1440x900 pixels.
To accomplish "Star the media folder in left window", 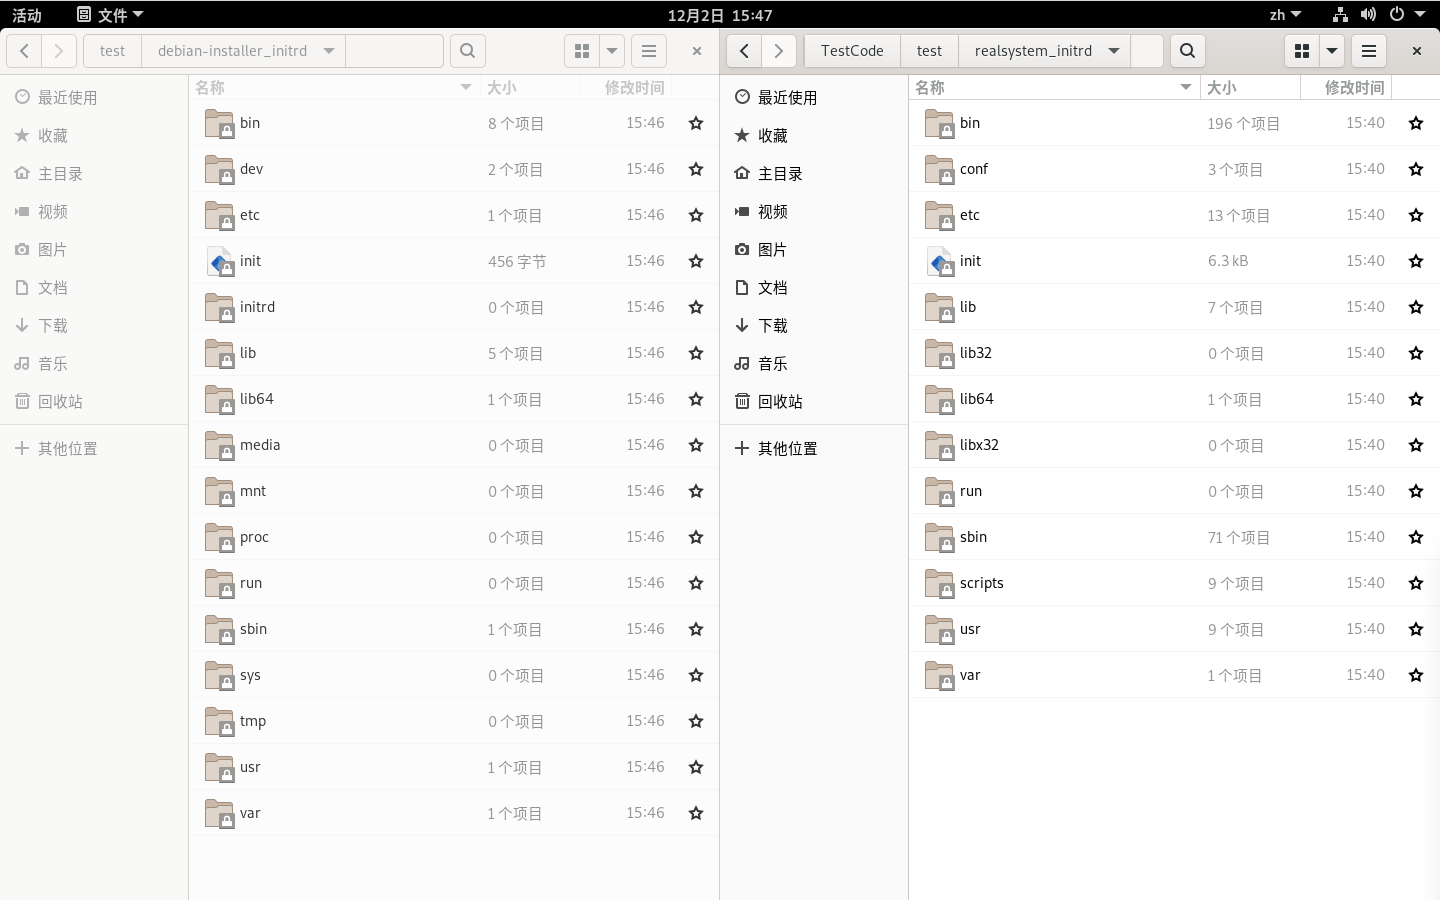I will tap(696, 445).
